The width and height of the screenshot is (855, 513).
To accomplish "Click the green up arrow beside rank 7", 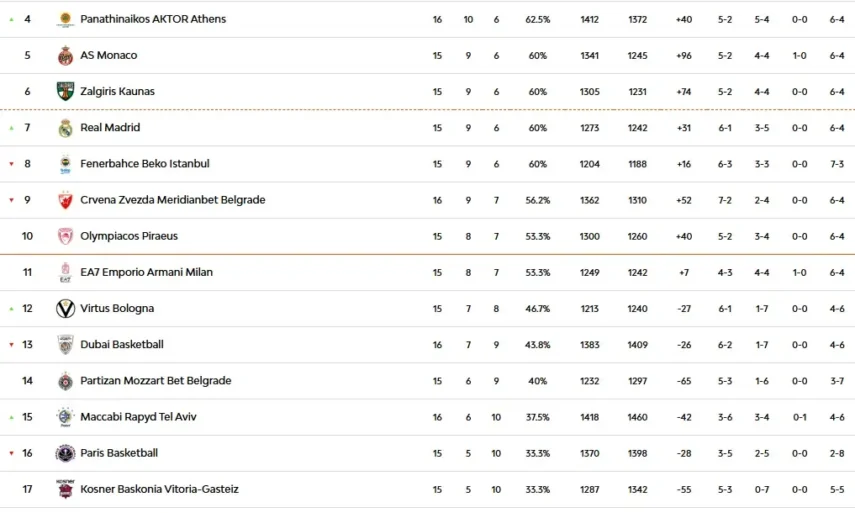I will [x=11, y=128].
